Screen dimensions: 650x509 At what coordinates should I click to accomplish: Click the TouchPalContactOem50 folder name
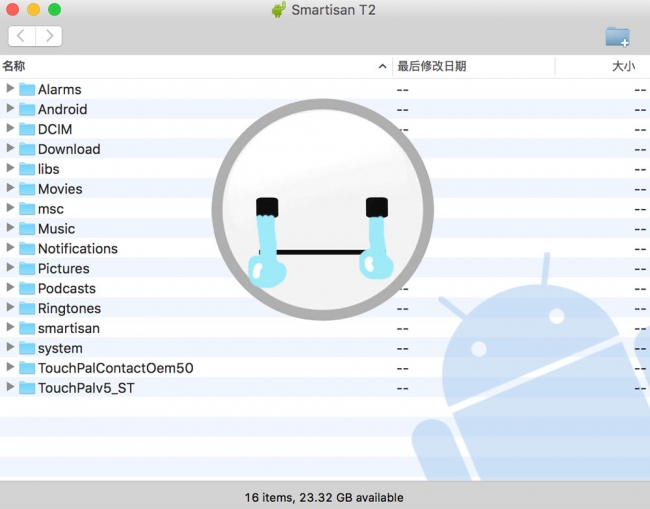(x=116, y=368)
